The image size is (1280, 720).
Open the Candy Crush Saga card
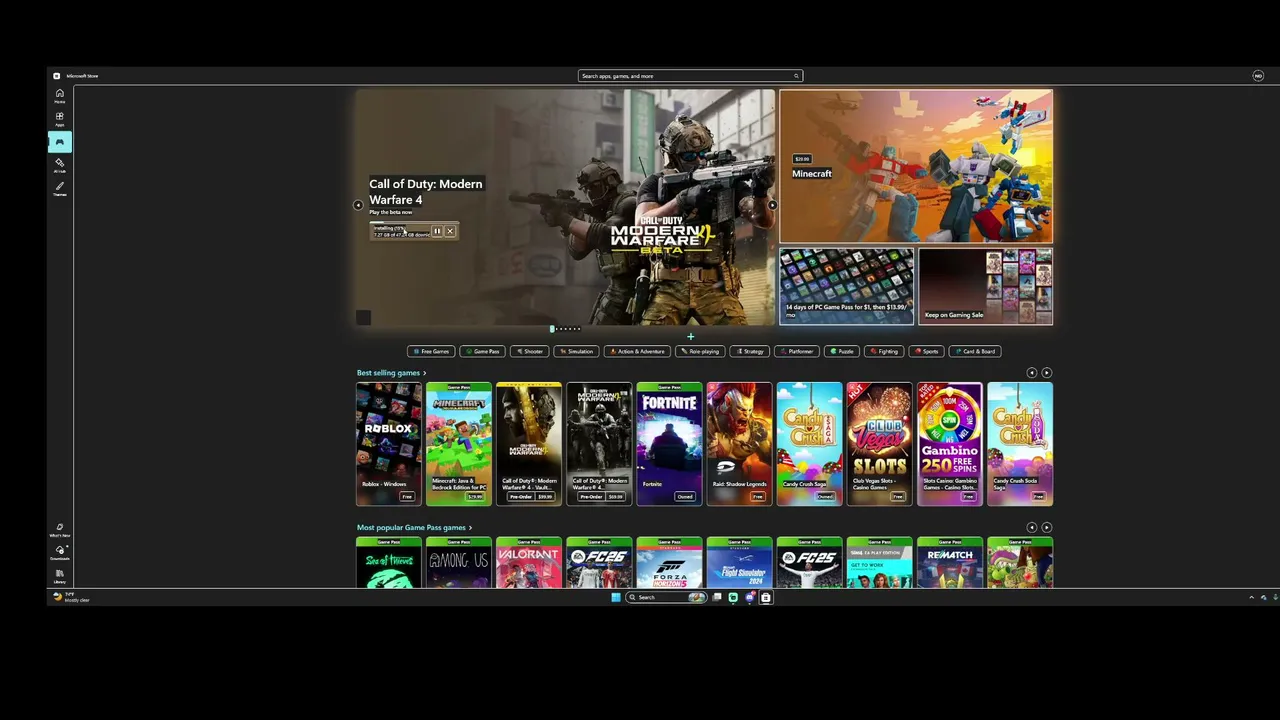[x=809, y=444]
